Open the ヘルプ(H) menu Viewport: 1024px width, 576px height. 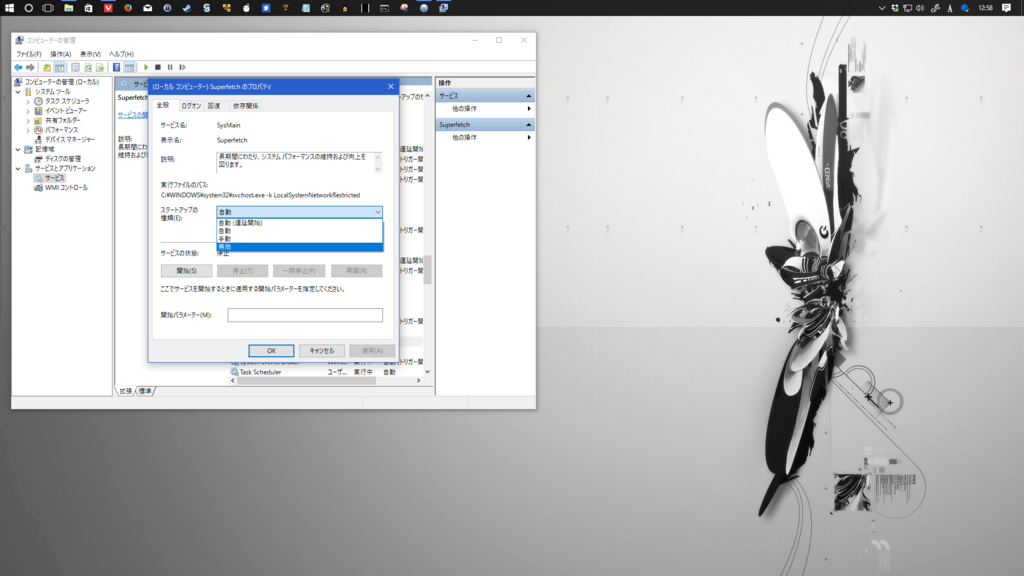(x=121, y=54)
